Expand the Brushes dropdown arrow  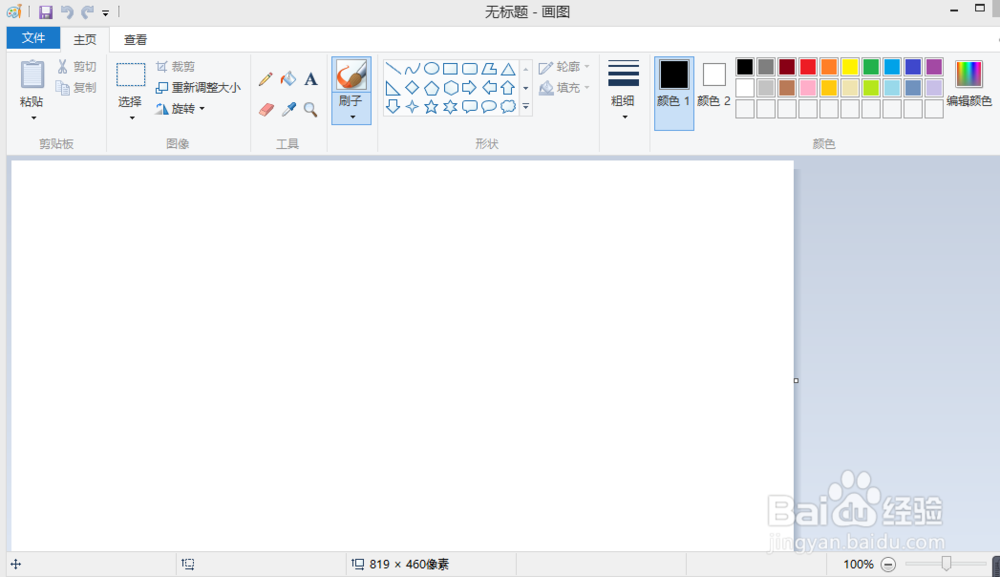click(352, 117)
